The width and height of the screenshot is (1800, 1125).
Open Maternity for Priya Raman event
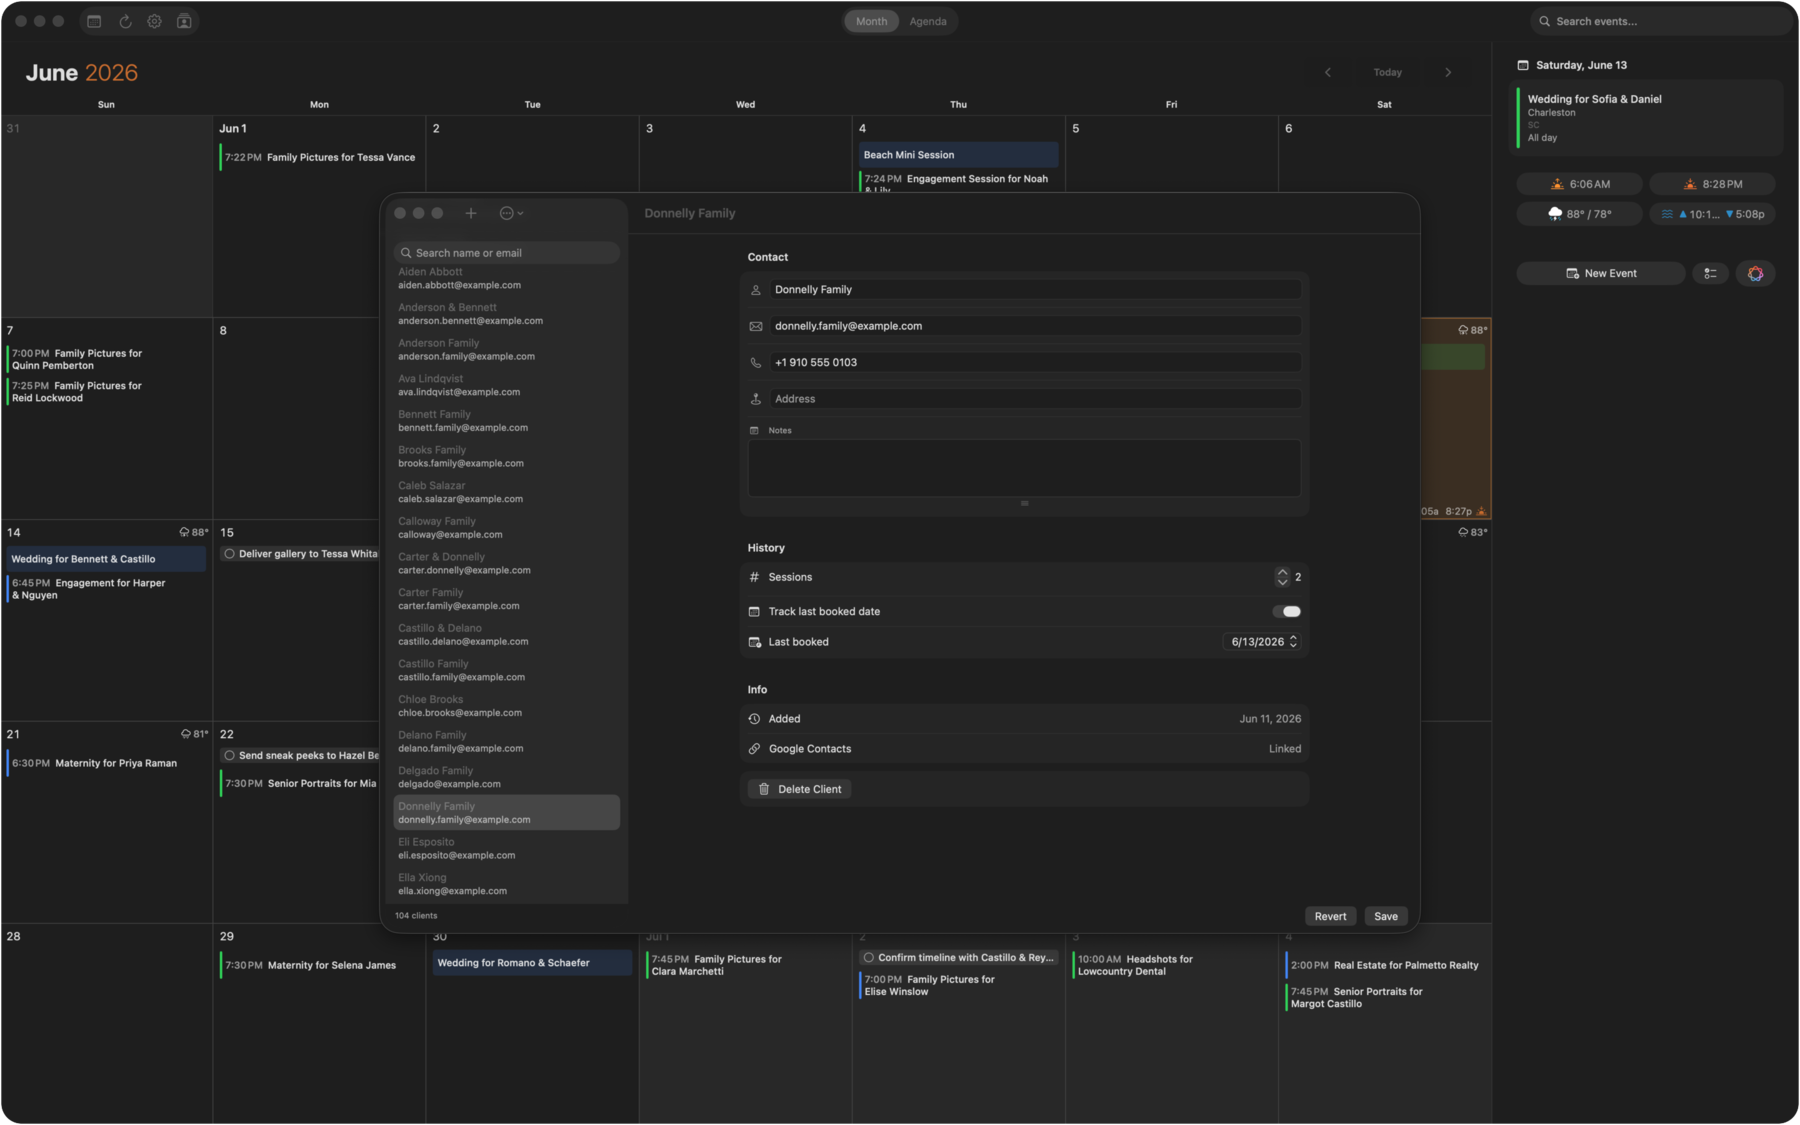(x=106, y=763)
